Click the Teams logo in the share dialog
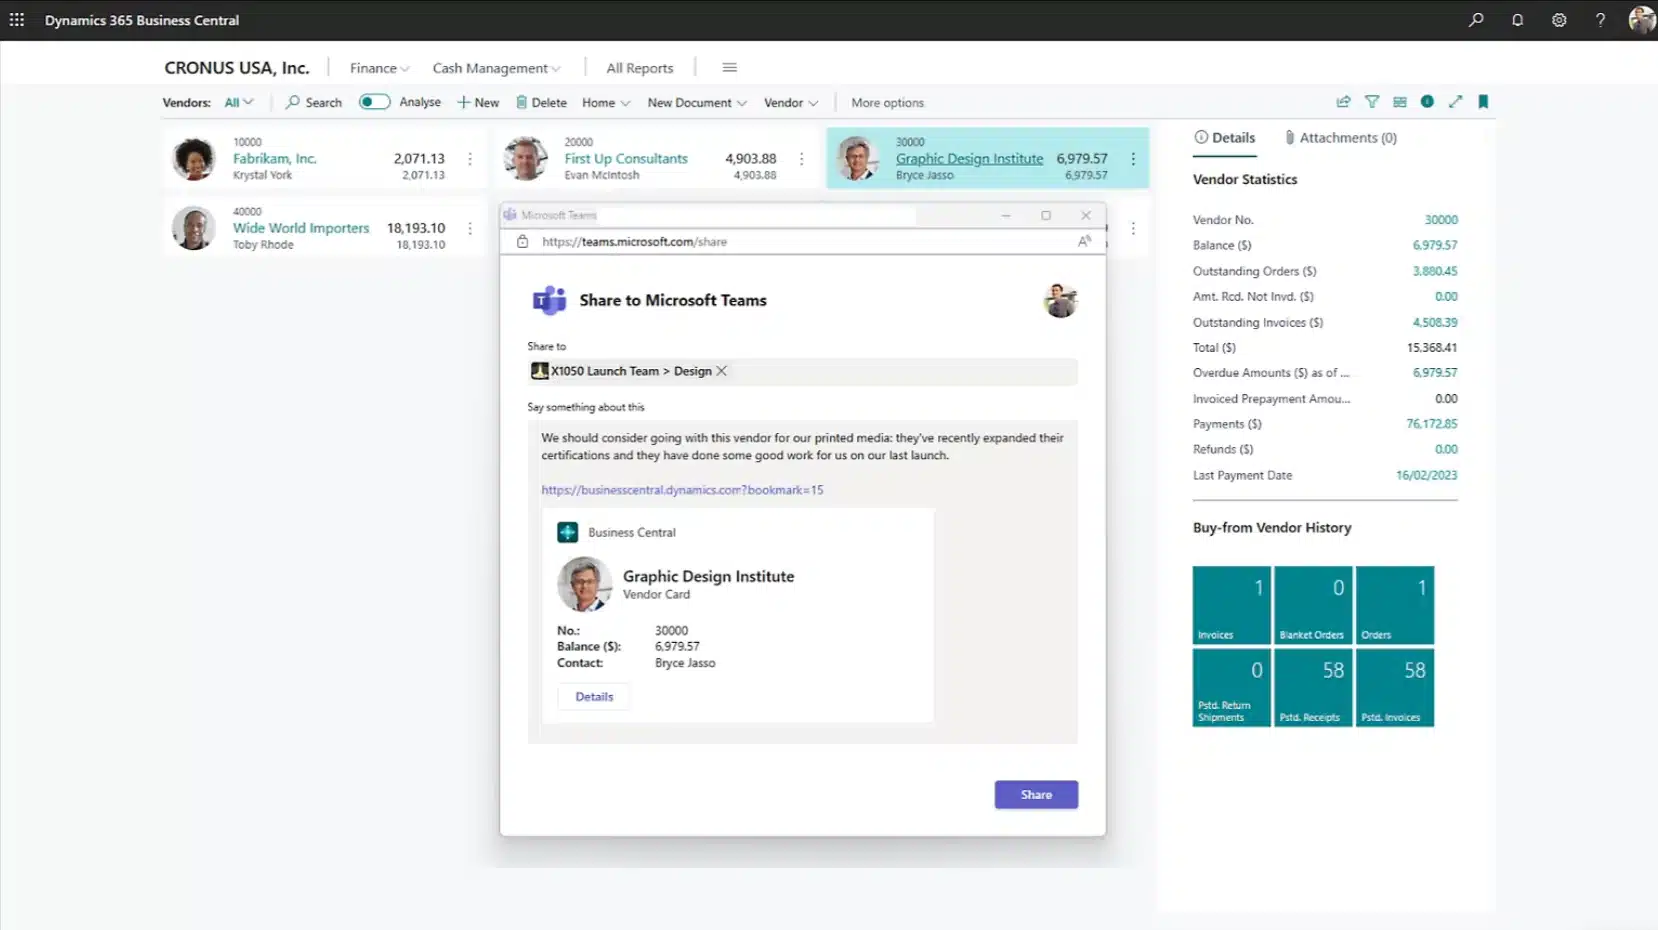Image resolution: width=1658 pixels, height=930 pixels. 549,300
